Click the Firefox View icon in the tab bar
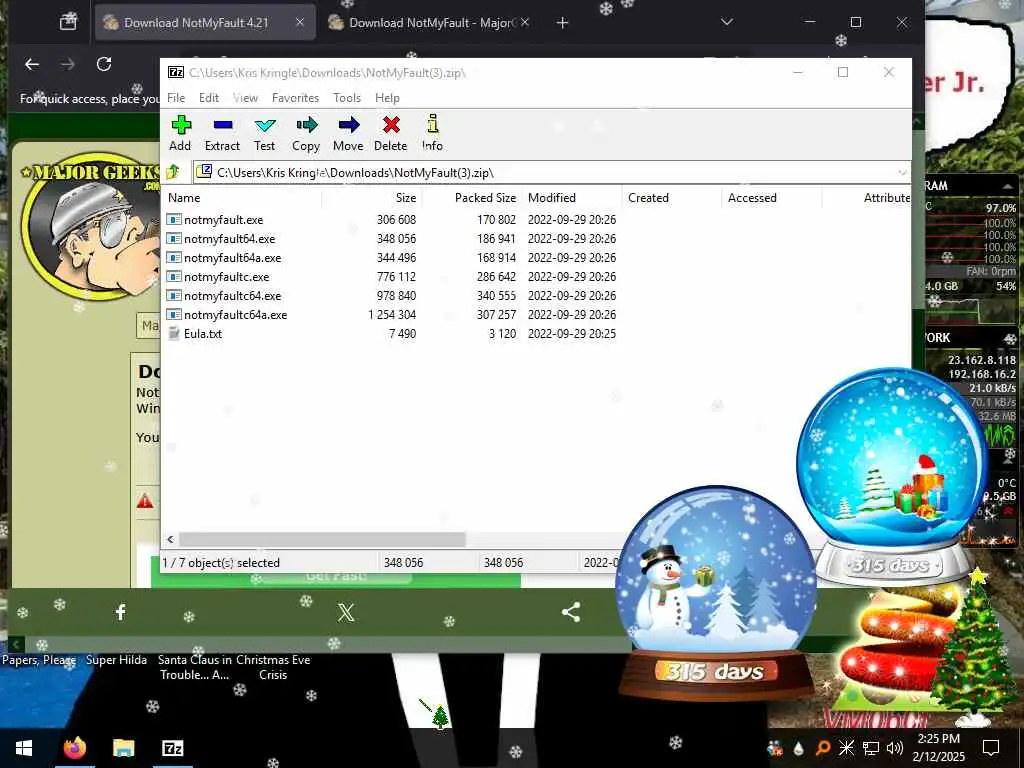 coord(68,22)
